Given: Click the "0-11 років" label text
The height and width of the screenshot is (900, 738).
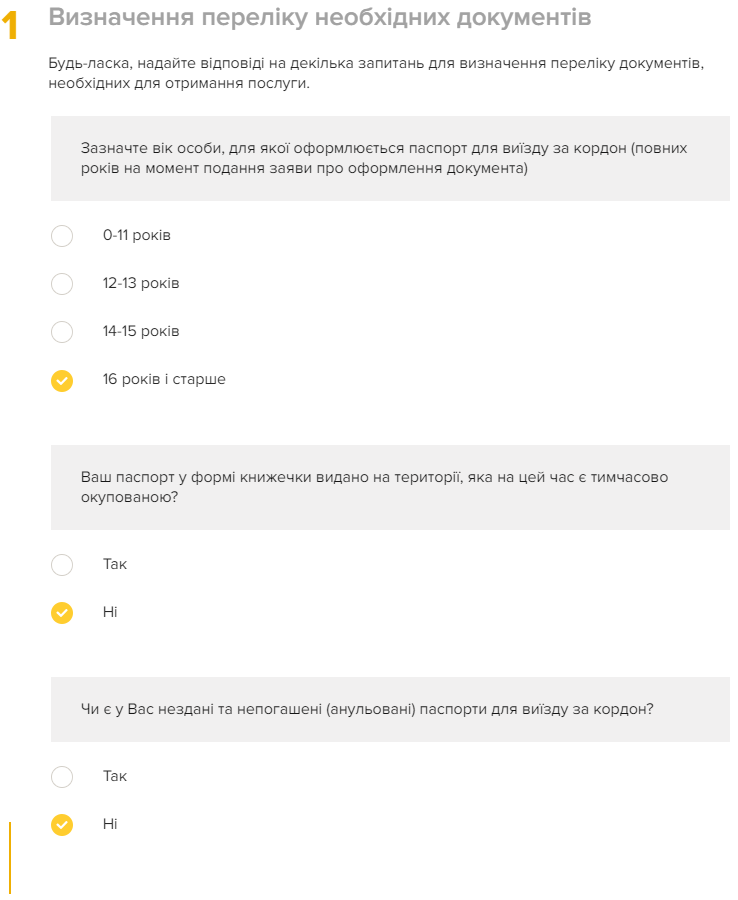Looking at the screenshot, I should click(x=137, y=236).
